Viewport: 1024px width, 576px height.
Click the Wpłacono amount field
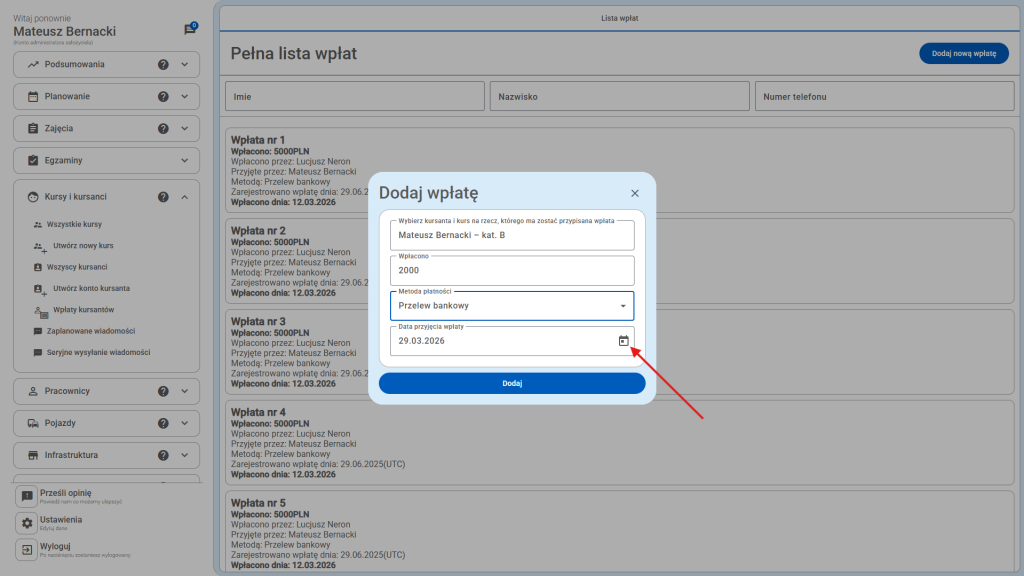tap(511, 271)
